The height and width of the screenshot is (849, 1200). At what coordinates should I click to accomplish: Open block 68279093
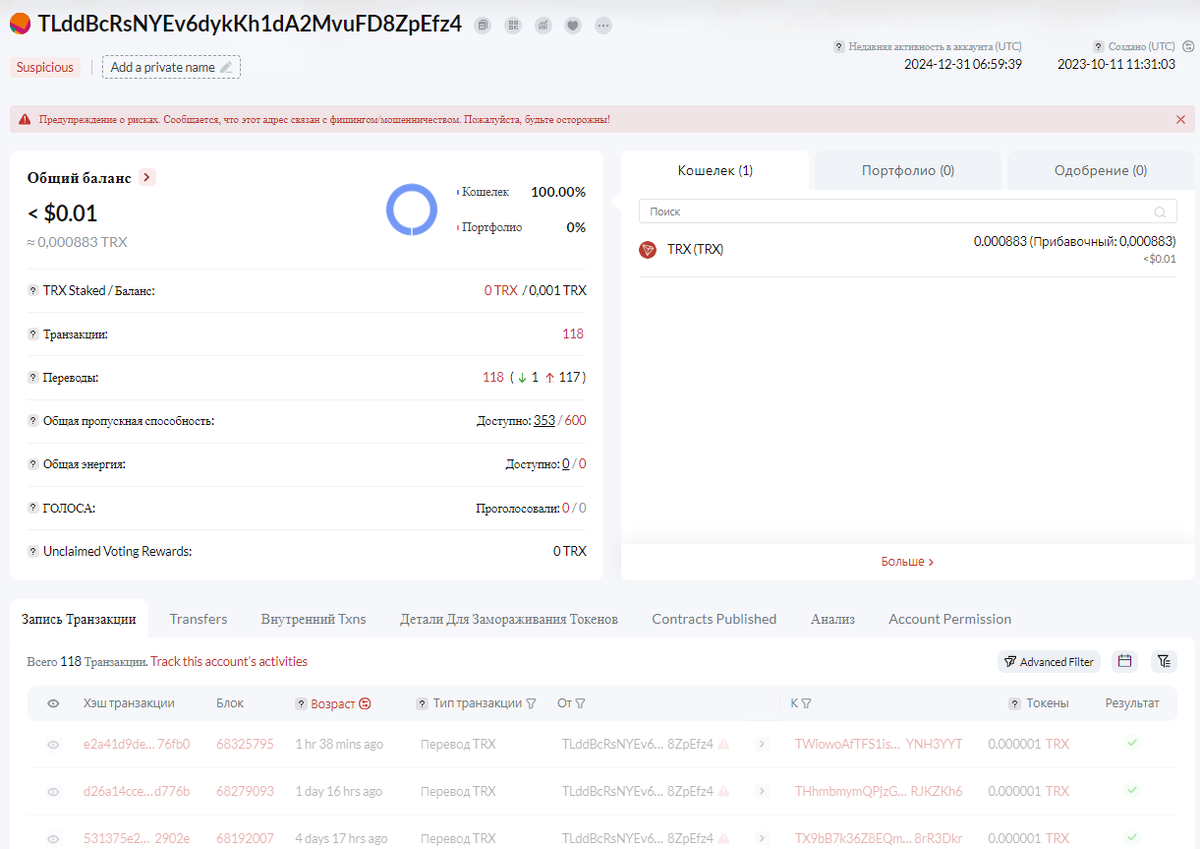tap(244, 792)
